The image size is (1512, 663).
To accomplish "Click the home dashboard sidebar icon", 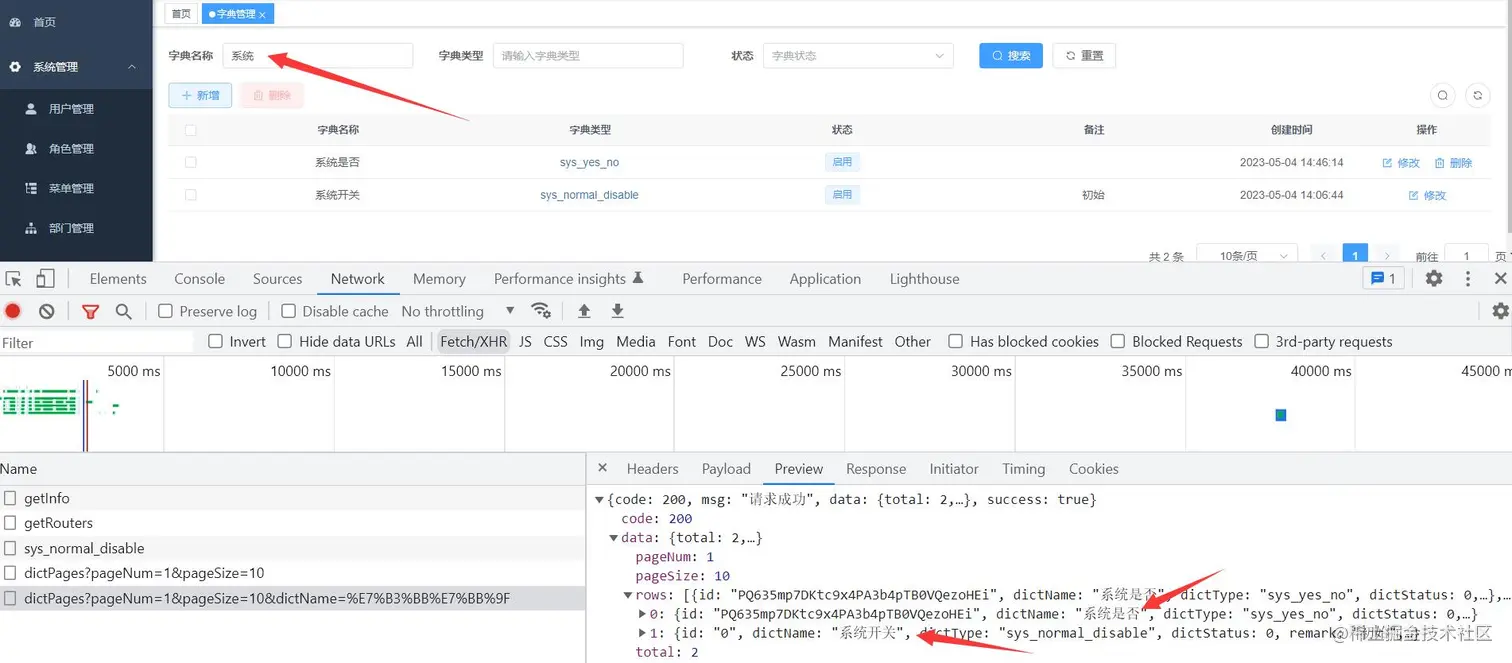I will click(15, 22).
